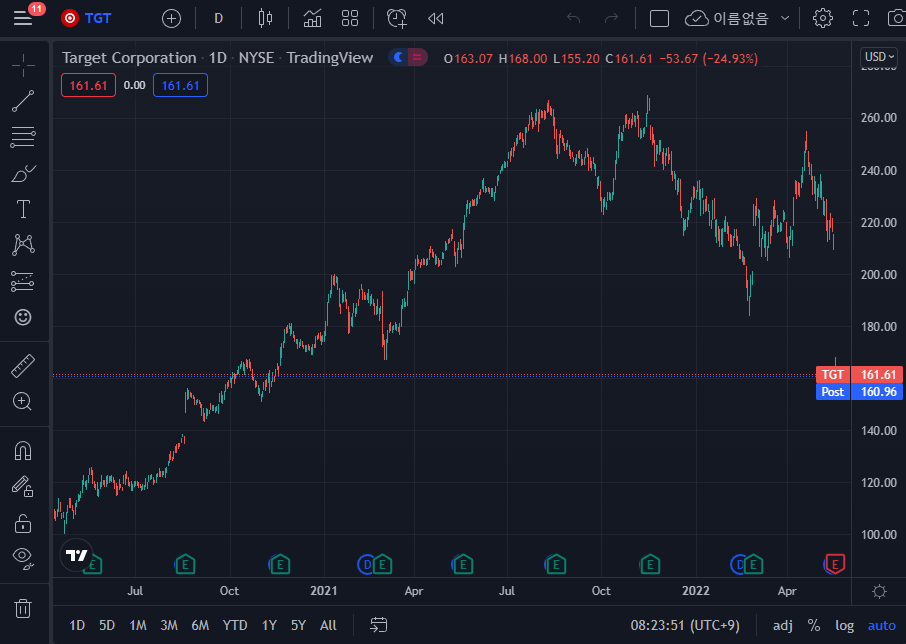Image resolution: width=906 pixels, height=644 pixels.
Task: Click the Target Corporation chart title
Action: [129, 58]
